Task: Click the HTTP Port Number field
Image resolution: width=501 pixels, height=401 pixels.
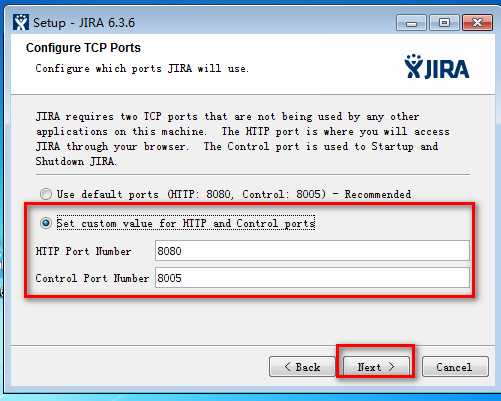Action: tap(312, 251)
